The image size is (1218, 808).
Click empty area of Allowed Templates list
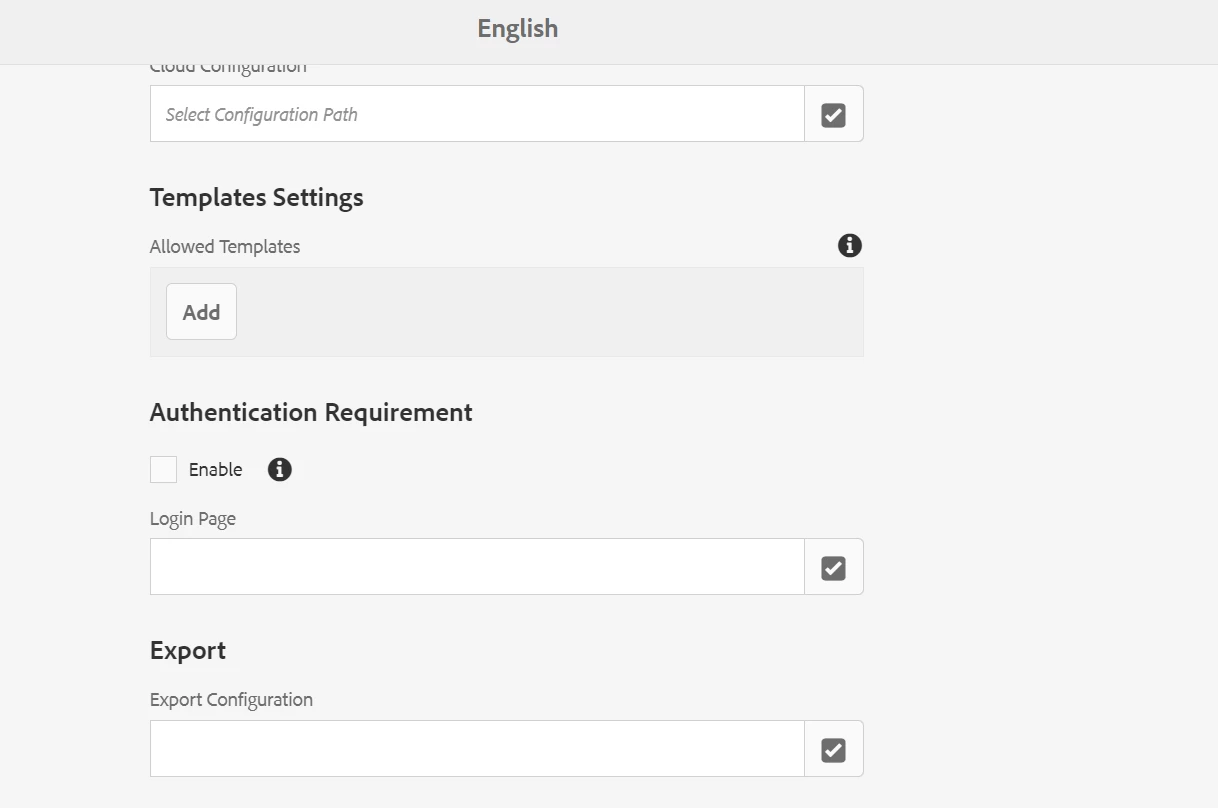click(x=550, y=312)
